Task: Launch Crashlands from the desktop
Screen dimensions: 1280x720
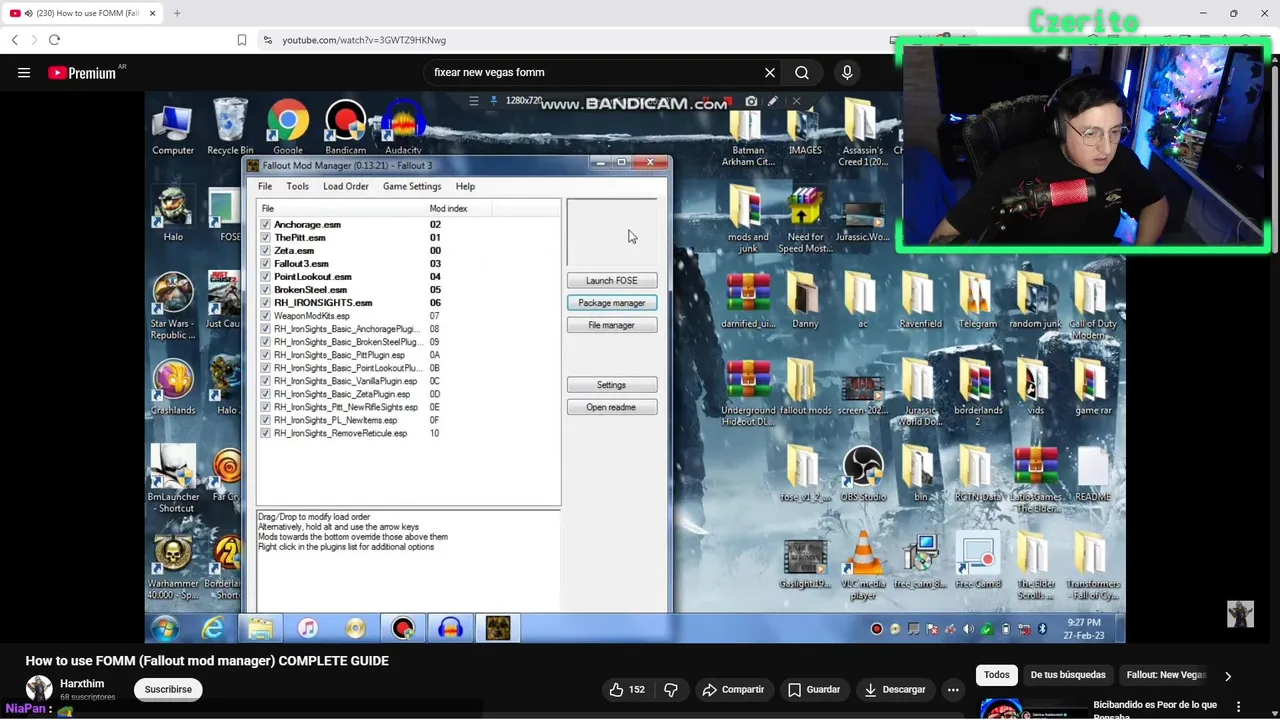Action: point(173,388)
